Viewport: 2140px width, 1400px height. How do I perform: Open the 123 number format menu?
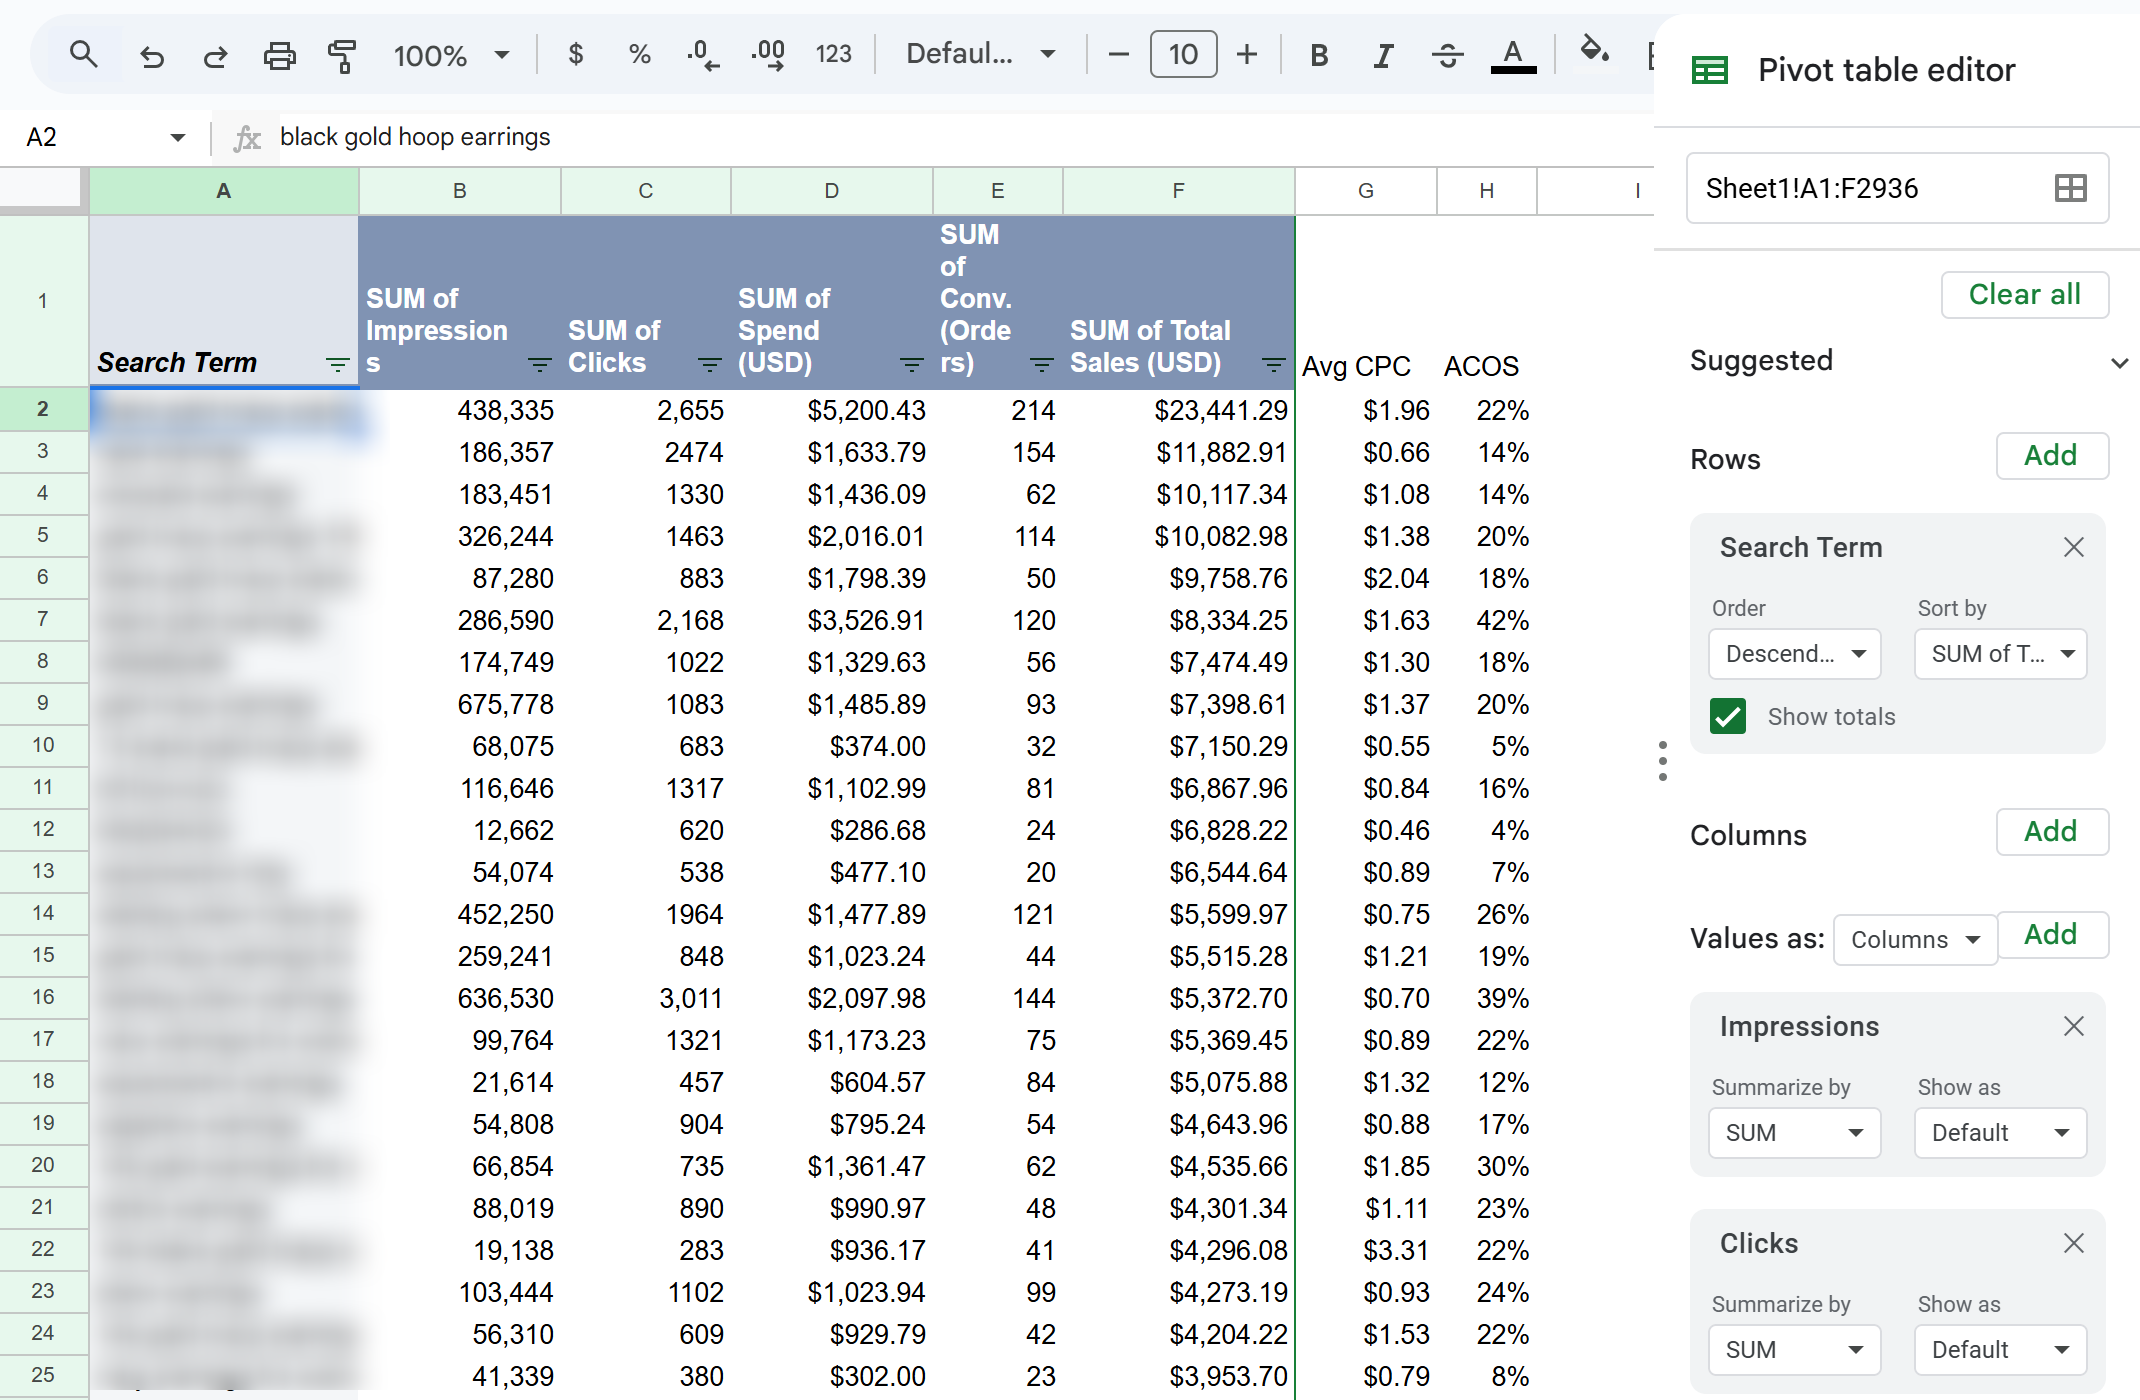click(833, 54)
